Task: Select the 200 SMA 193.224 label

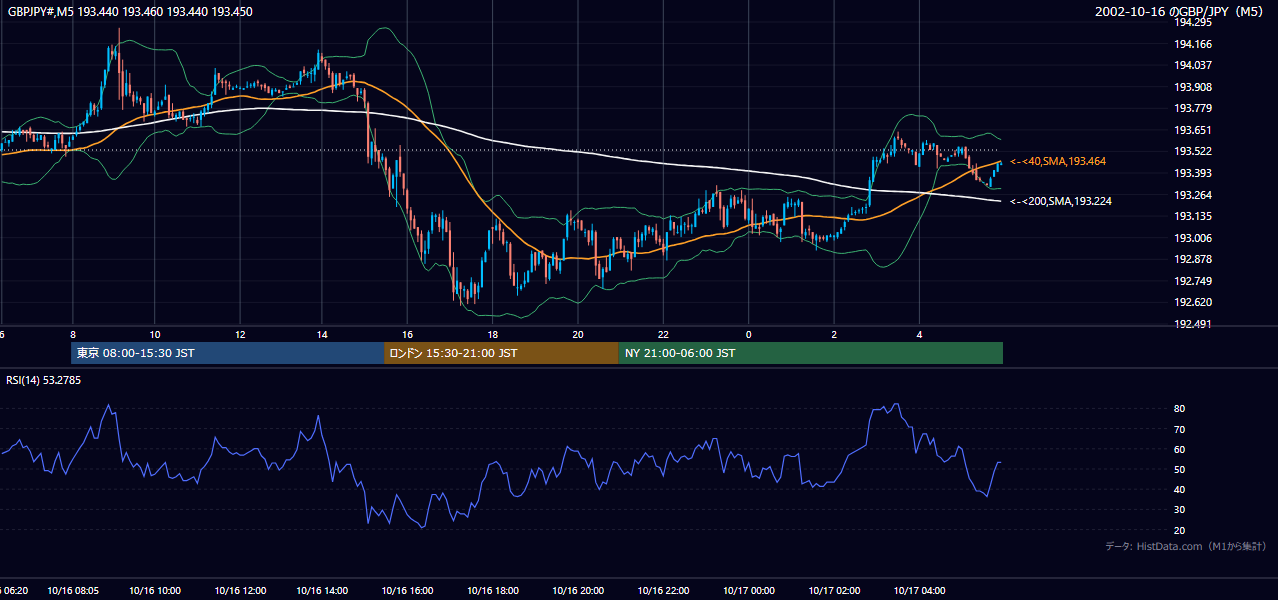Action: coord(1061,201)
